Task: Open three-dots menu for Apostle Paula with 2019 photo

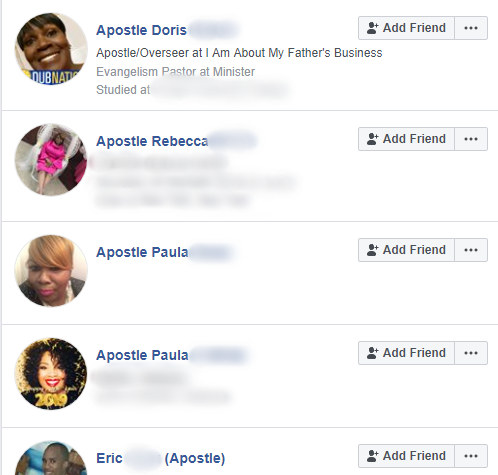Action: pyautogui.click(x=471, y=353)
